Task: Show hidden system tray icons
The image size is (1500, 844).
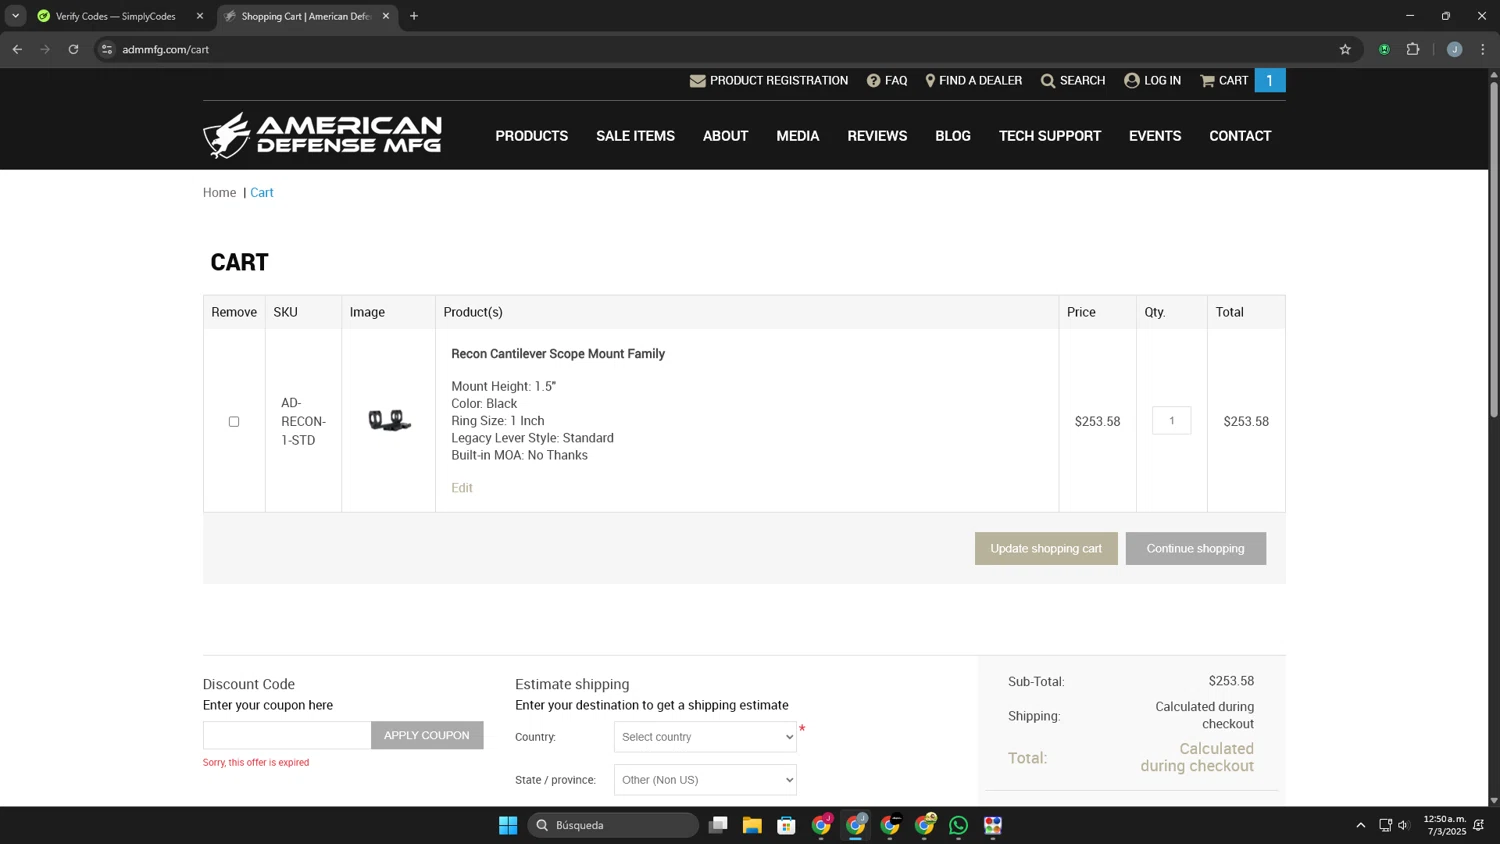Action: click(1360, 825)
